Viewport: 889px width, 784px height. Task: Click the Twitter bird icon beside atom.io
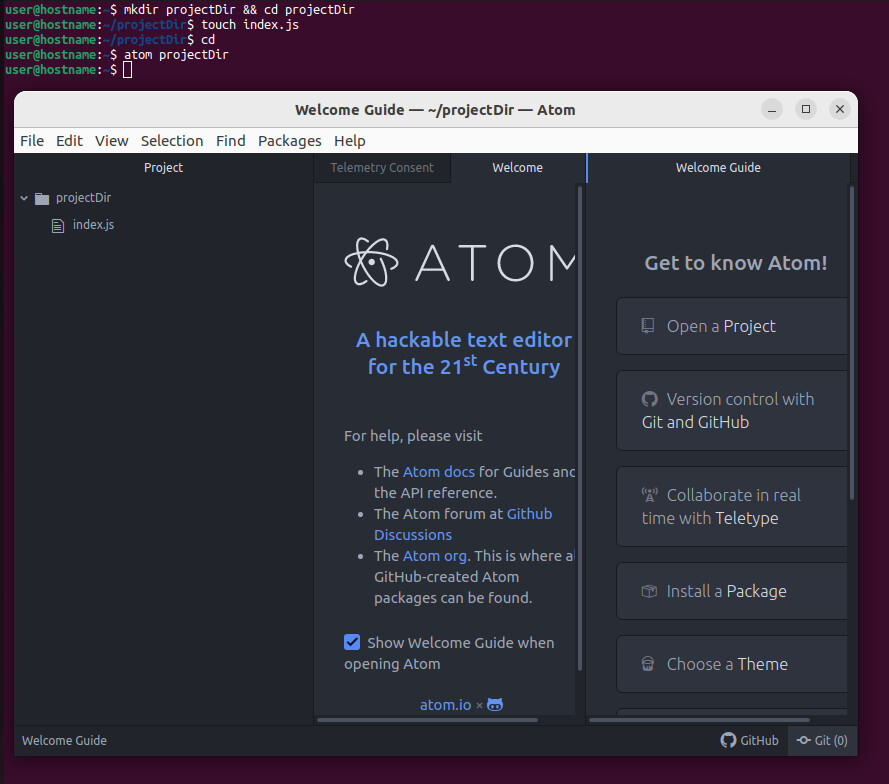(x=494, y=705)
